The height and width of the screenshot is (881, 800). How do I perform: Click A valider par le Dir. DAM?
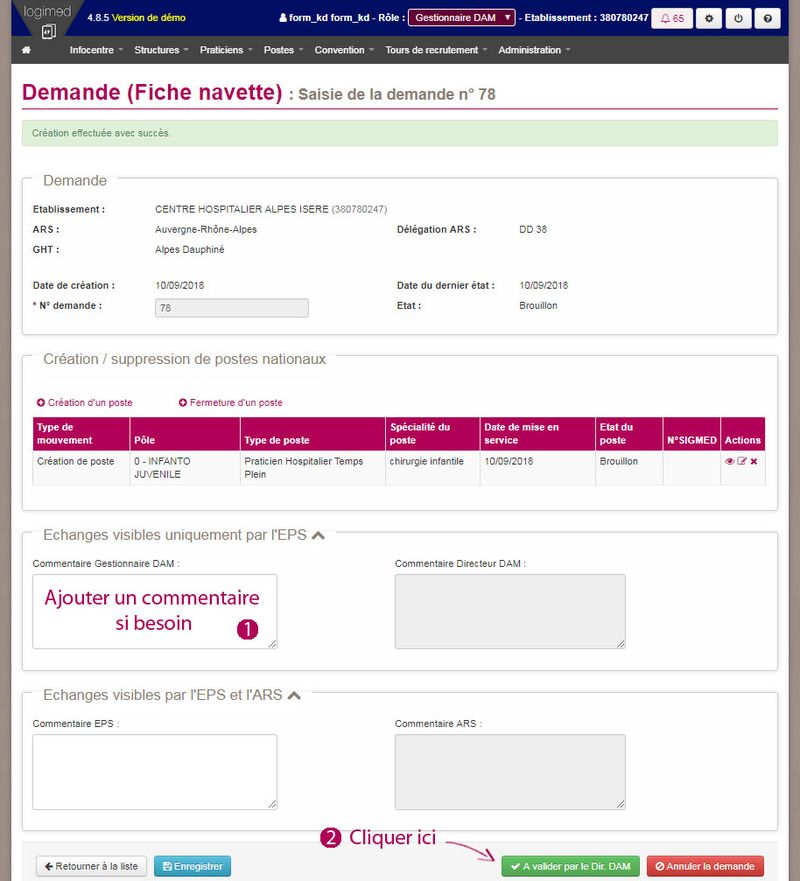(570, 866)
